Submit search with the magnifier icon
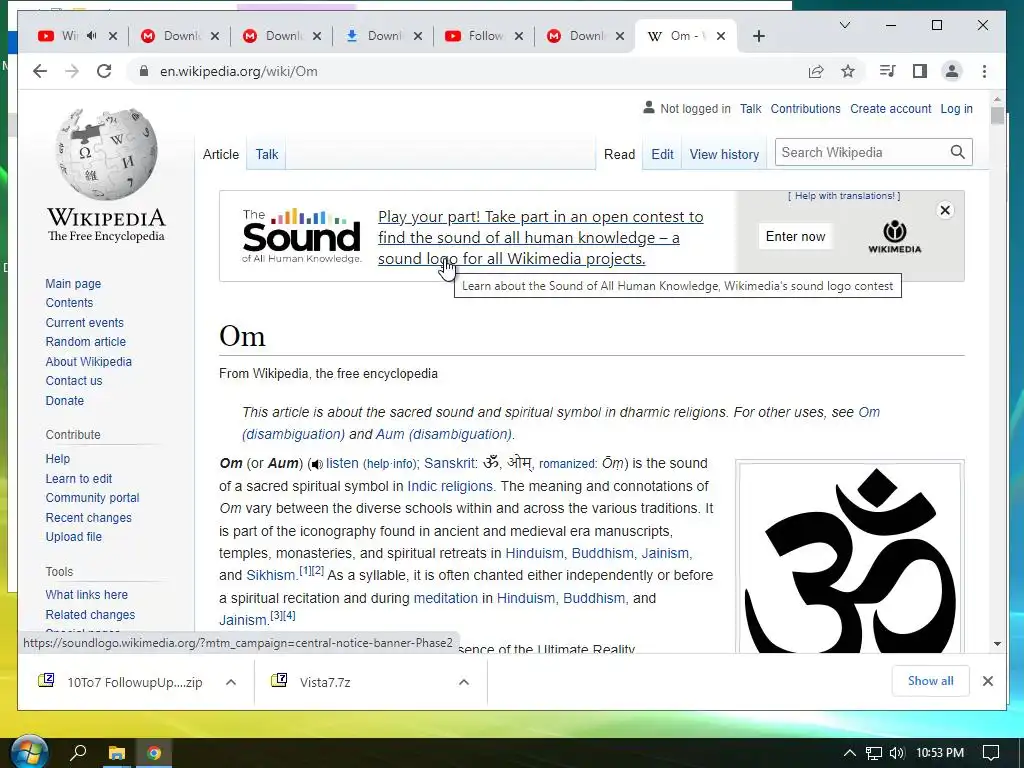The height and width of the screenshot is (768, 1024). pos(957,152)
